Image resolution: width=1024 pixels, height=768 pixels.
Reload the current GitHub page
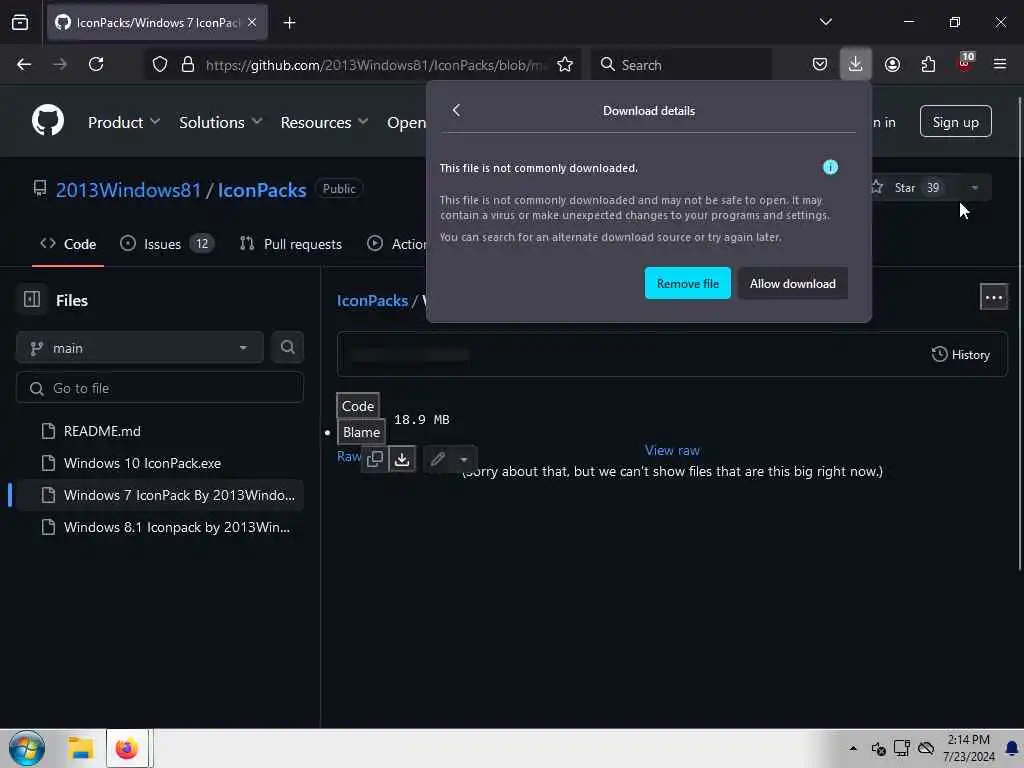96,64
